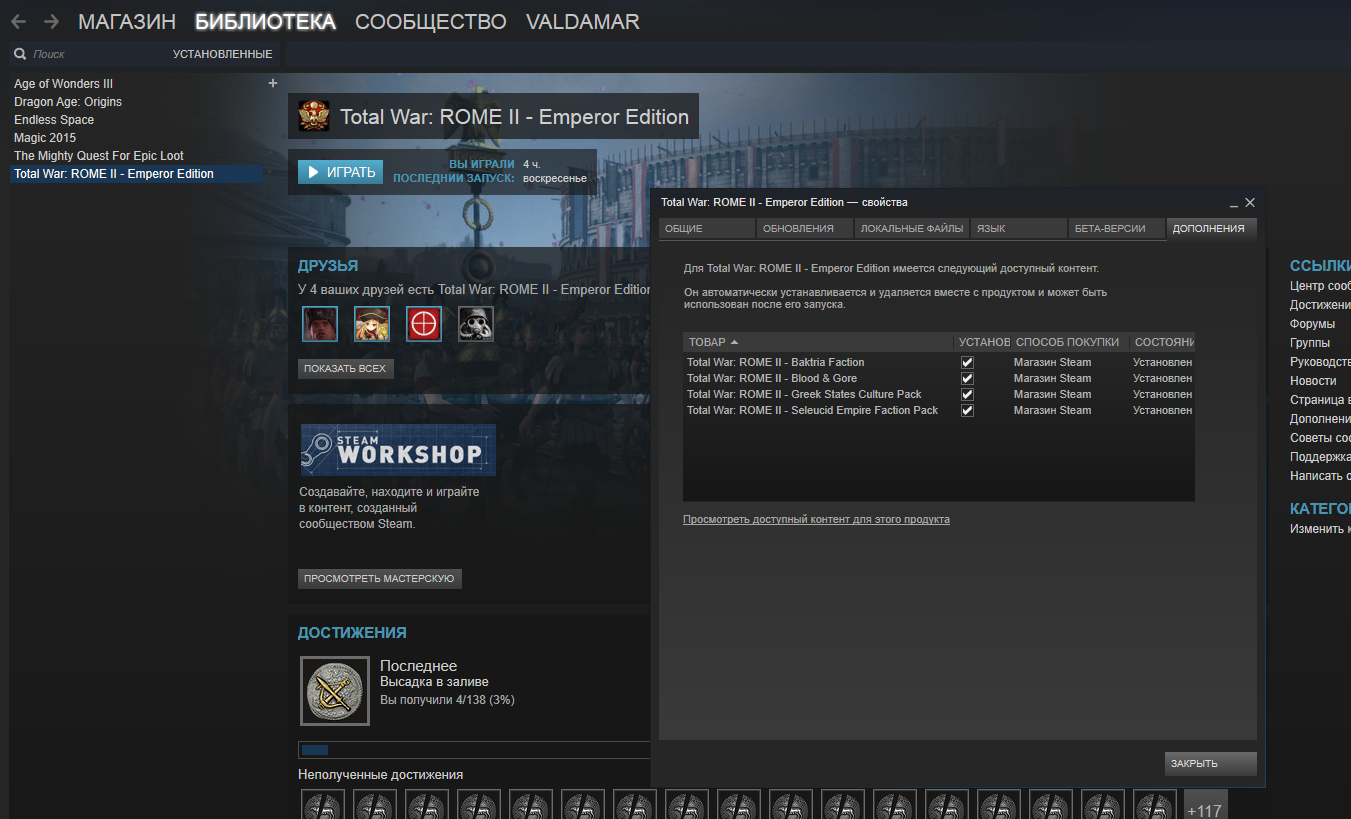Expand the +117 remaining achievements
Viewport: 1351px width, 819px height.
pyautogui.click(x=1205, y=808)
